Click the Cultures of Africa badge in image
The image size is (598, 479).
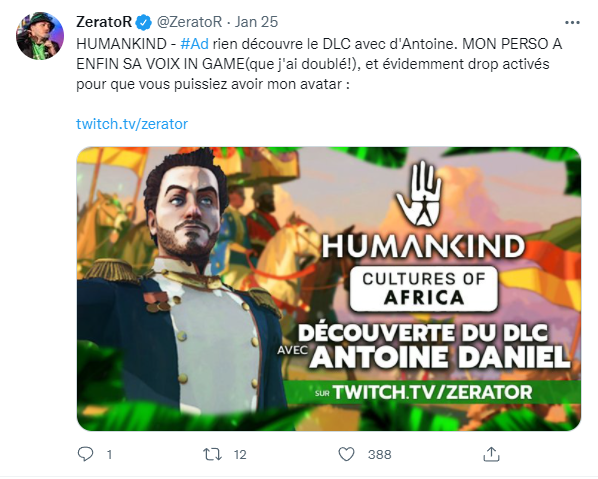[424, 289]
